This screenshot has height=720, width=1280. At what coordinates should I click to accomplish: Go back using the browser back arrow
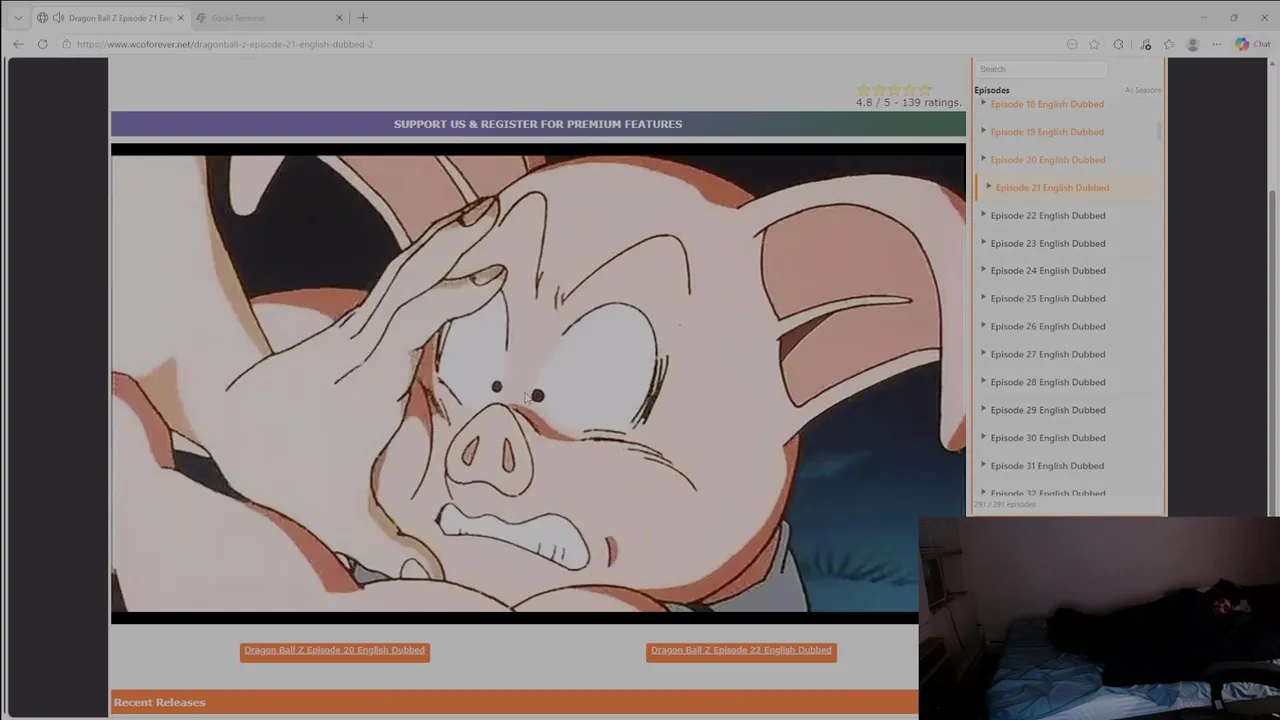[18, 44]
